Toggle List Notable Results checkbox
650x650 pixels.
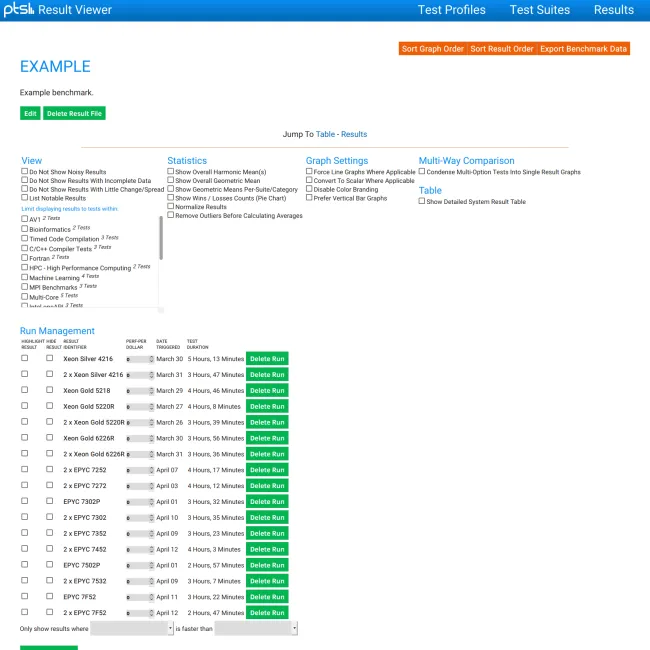(x=24, y=197)
